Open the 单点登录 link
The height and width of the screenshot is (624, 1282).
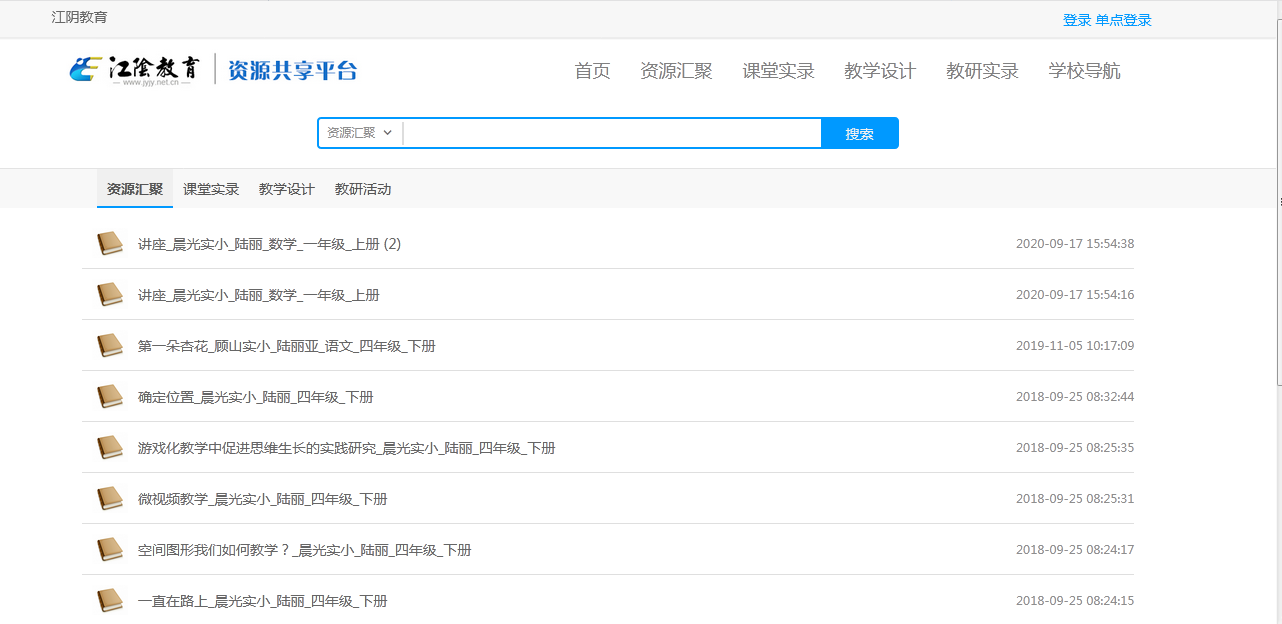click(x=1124, y=20)
